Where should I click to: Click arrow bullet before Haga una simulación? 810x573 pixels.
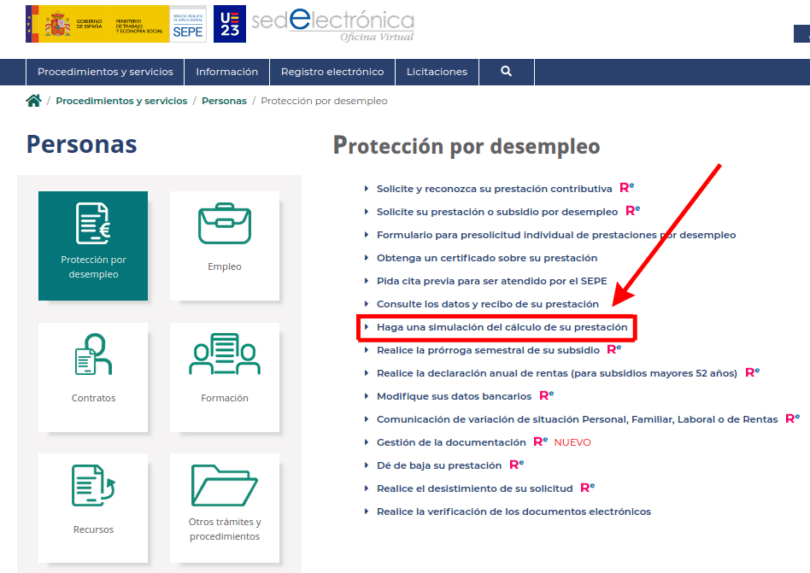coord(366,327)
